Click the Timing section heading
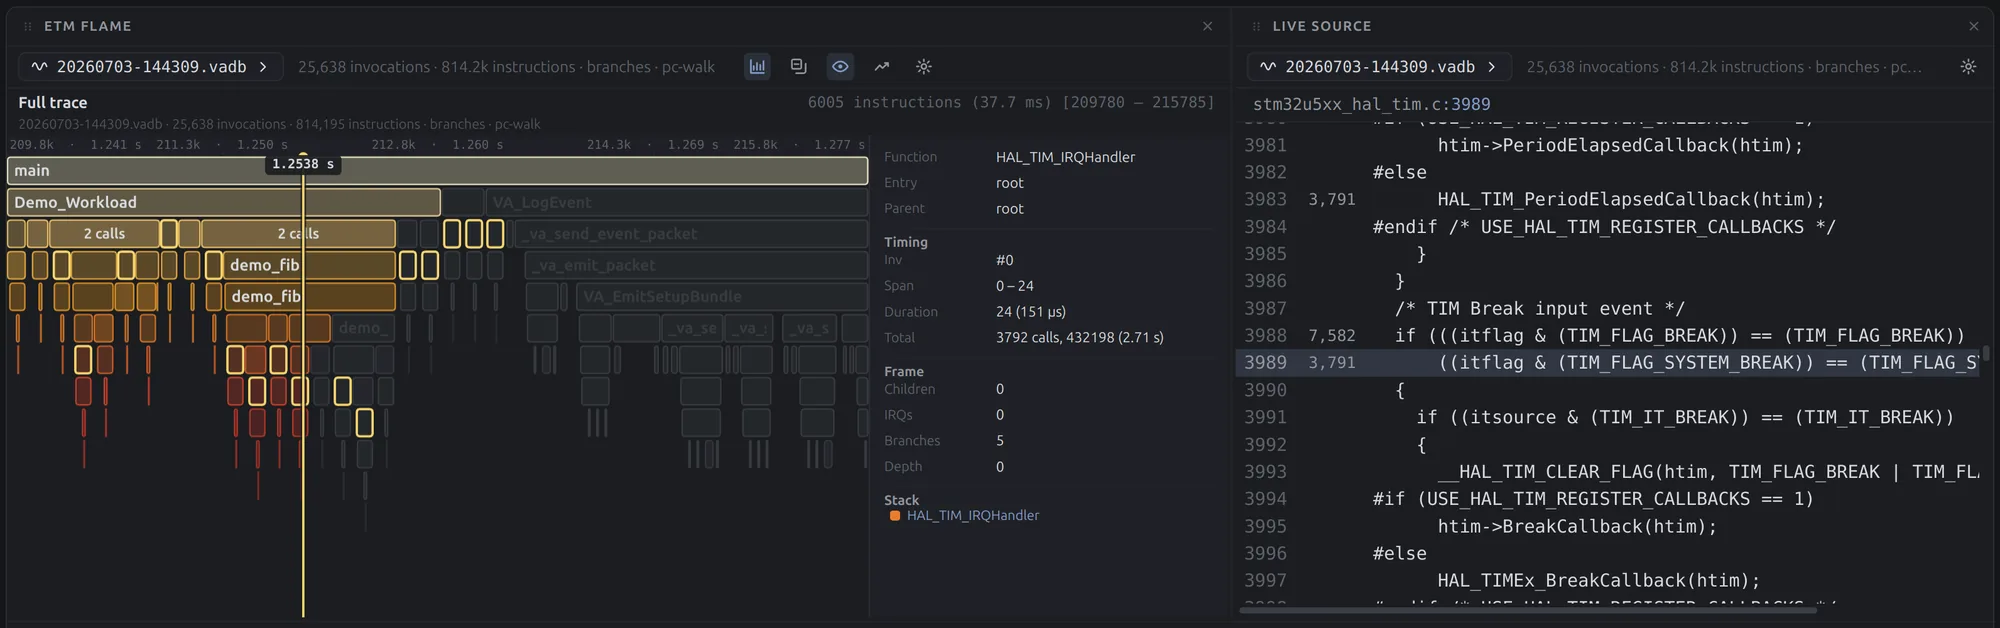 [906, 242]
